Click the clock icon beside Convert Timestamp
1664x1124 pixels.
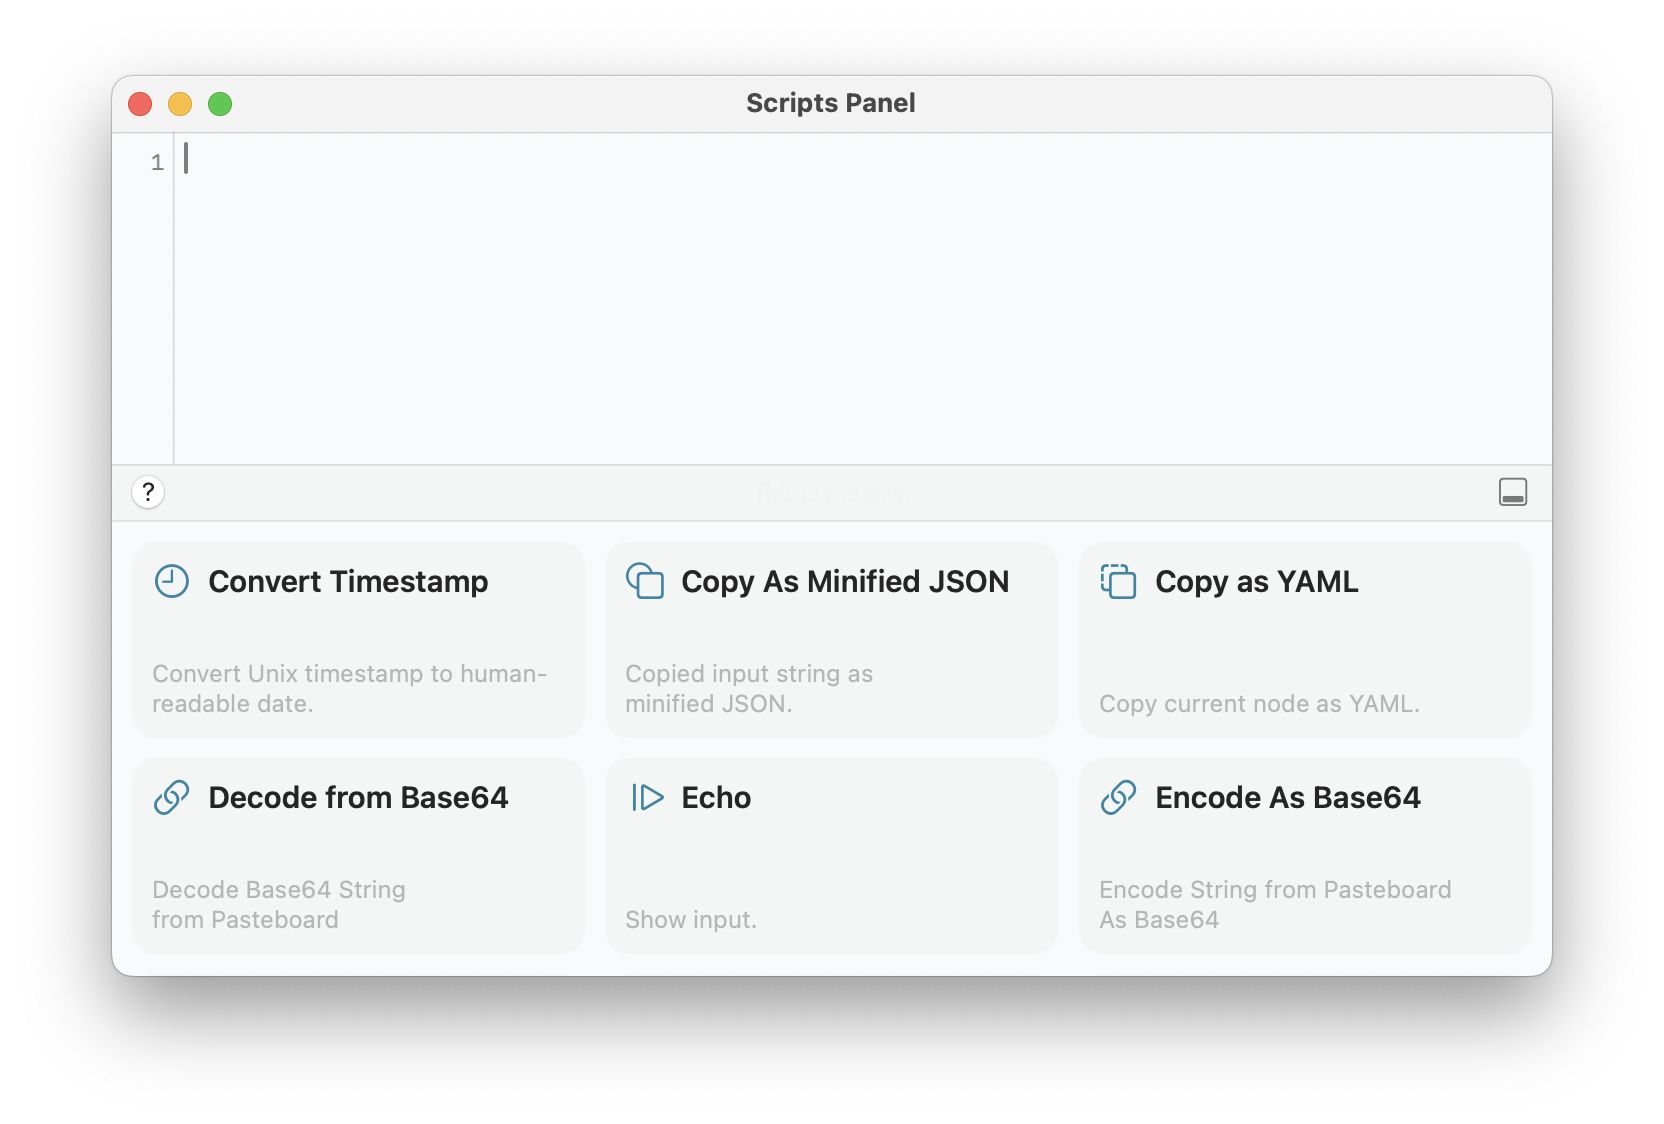[171, 581]
